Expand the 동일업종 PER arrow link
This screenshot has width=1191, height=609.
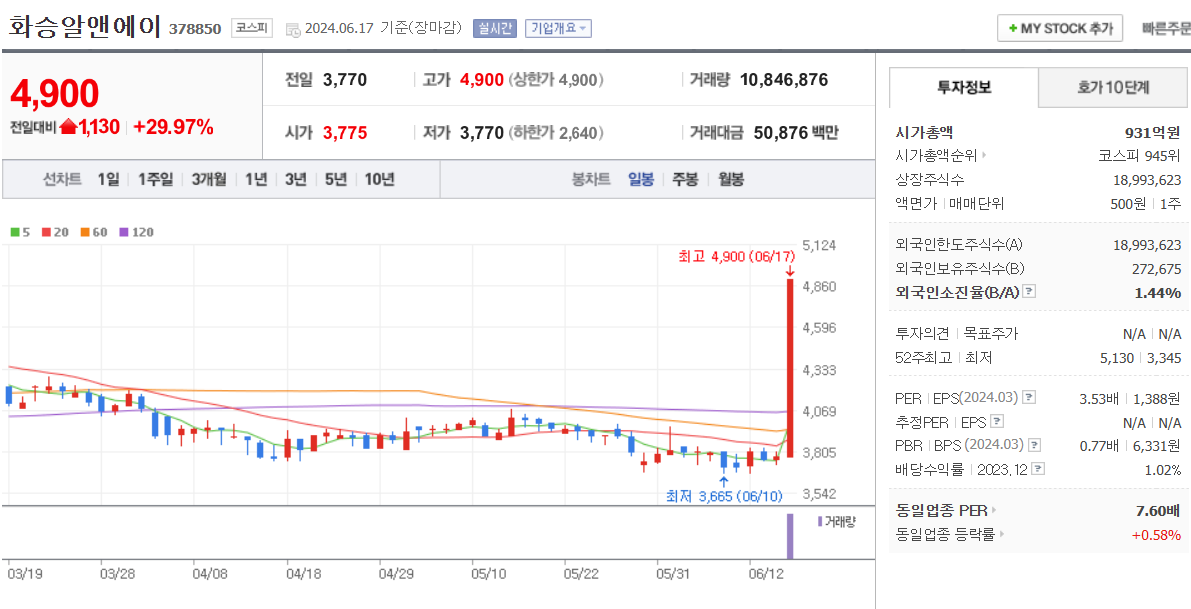point(994,510)
